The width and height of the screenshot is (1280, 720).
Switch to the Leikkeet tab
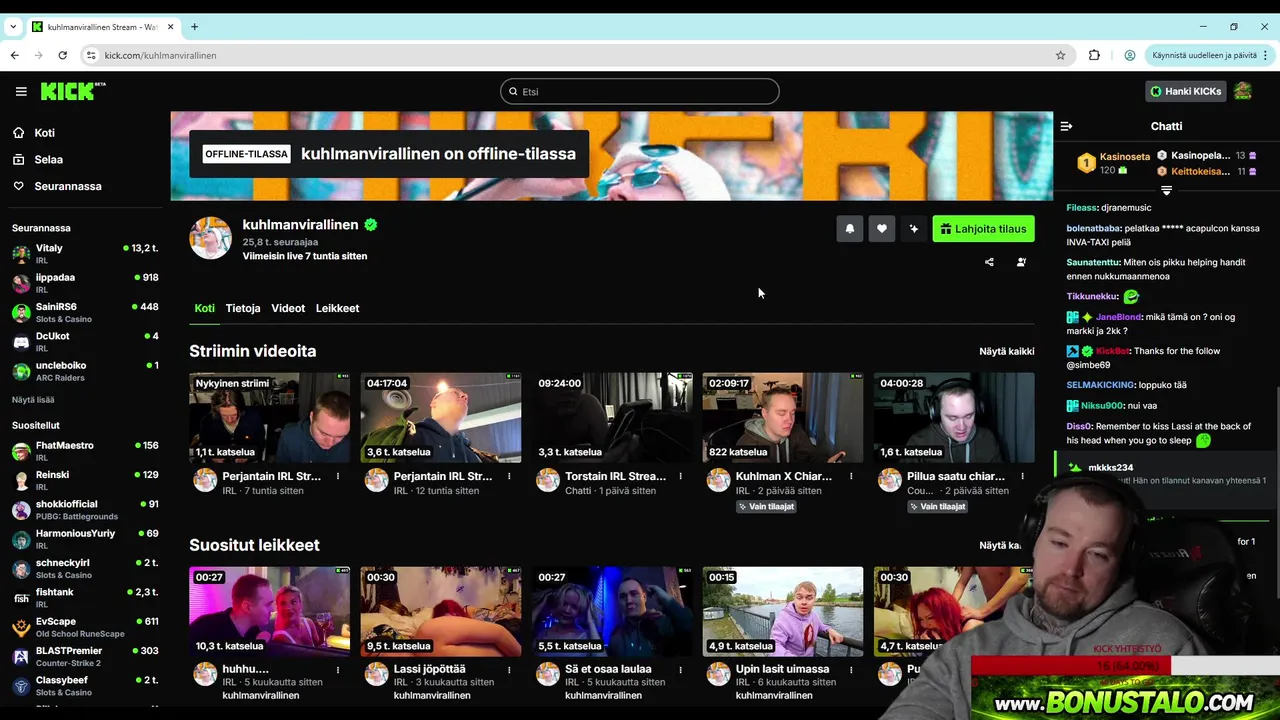(337, 308)
